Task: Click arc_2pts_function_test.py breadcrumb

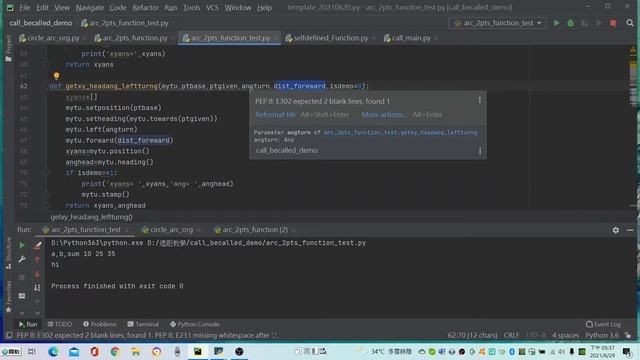Action: click(124, 23)
